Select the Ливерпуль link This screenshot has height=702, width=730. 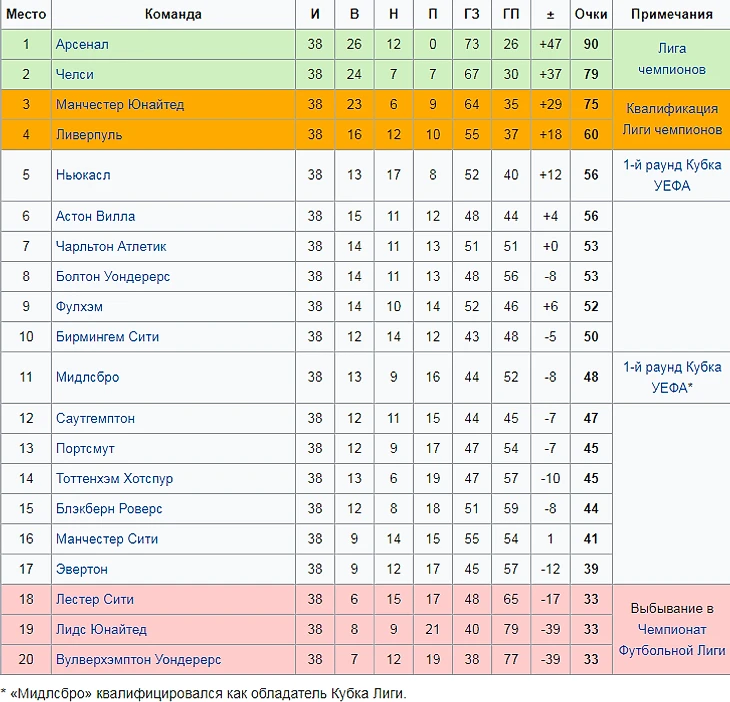click(89, 135)
